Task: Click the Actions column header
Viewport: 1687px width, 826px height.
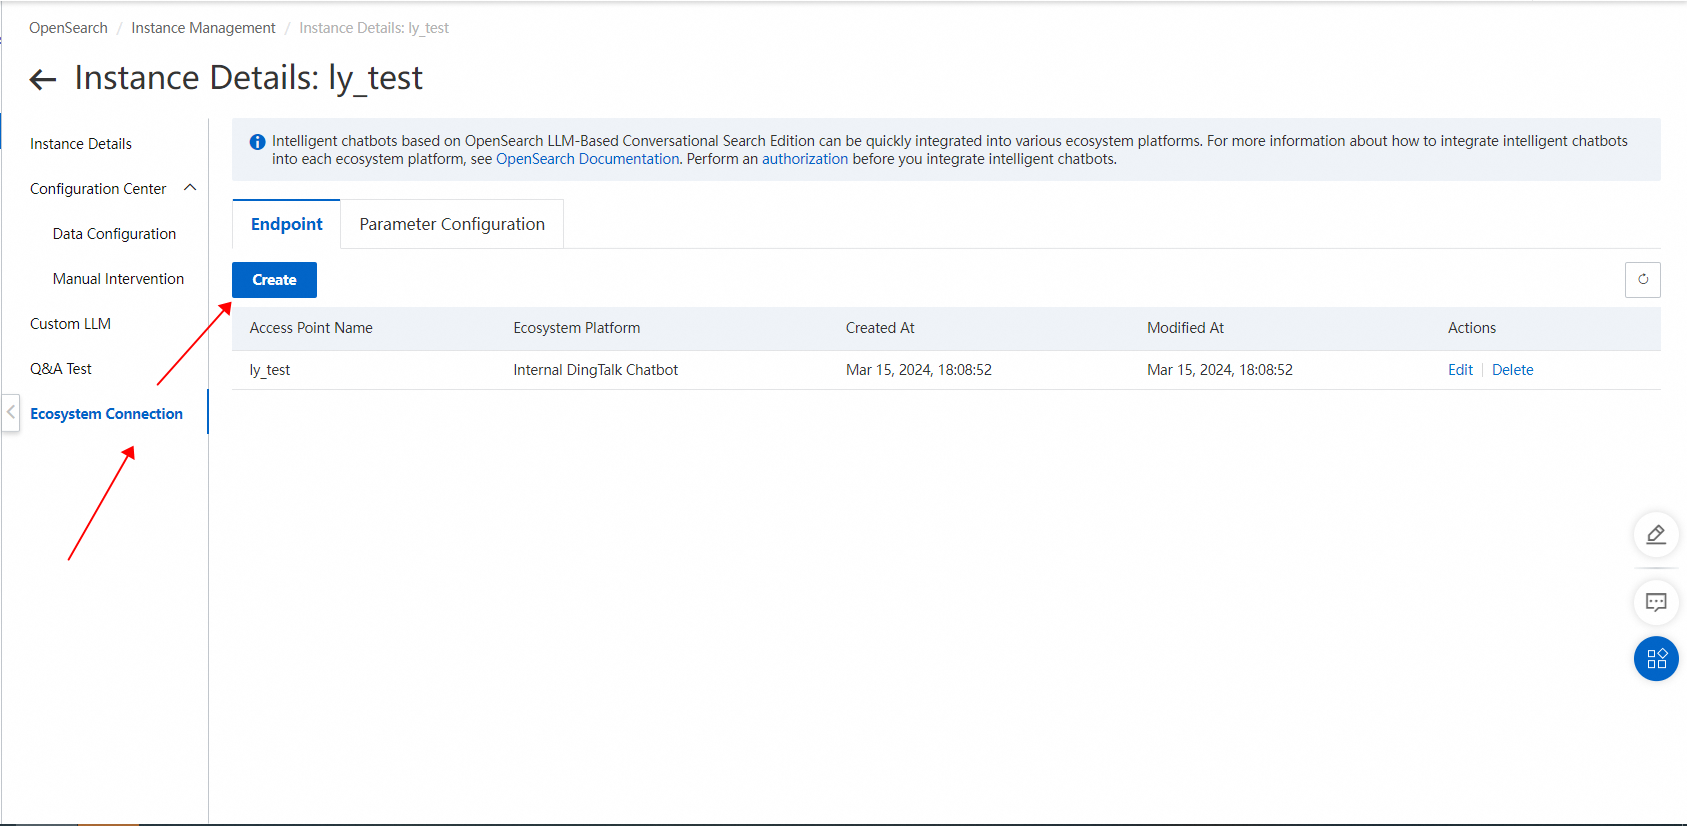Action: [x=1472, y=328]
